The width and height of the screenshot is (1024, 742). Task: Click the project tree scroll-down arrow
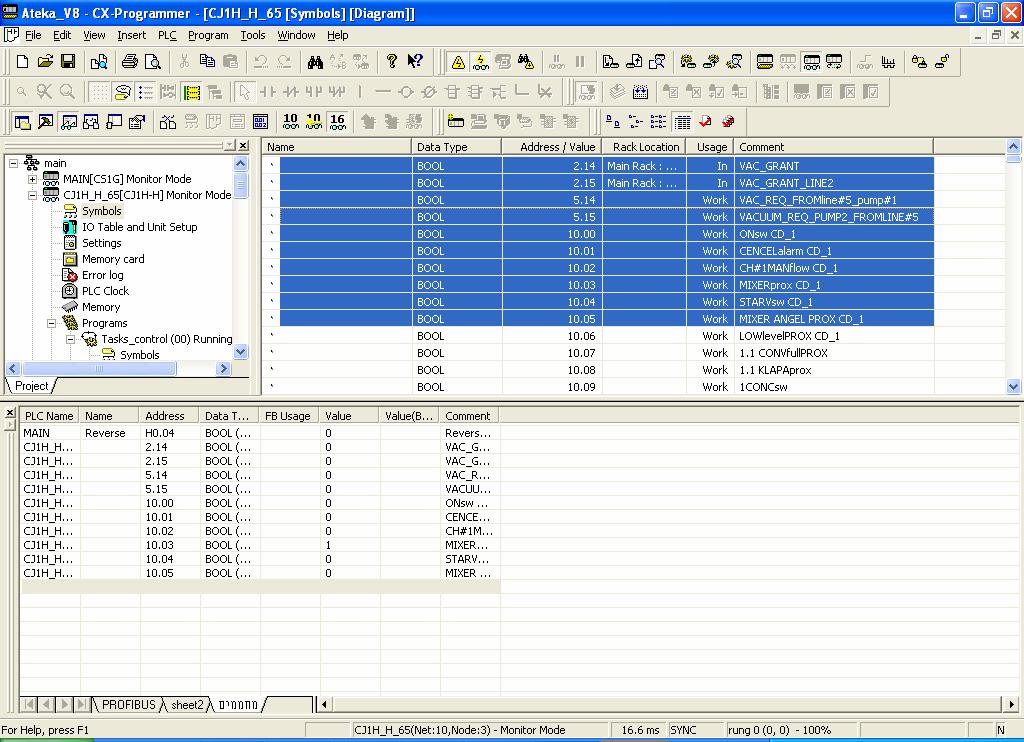click(x=240, y=353)
